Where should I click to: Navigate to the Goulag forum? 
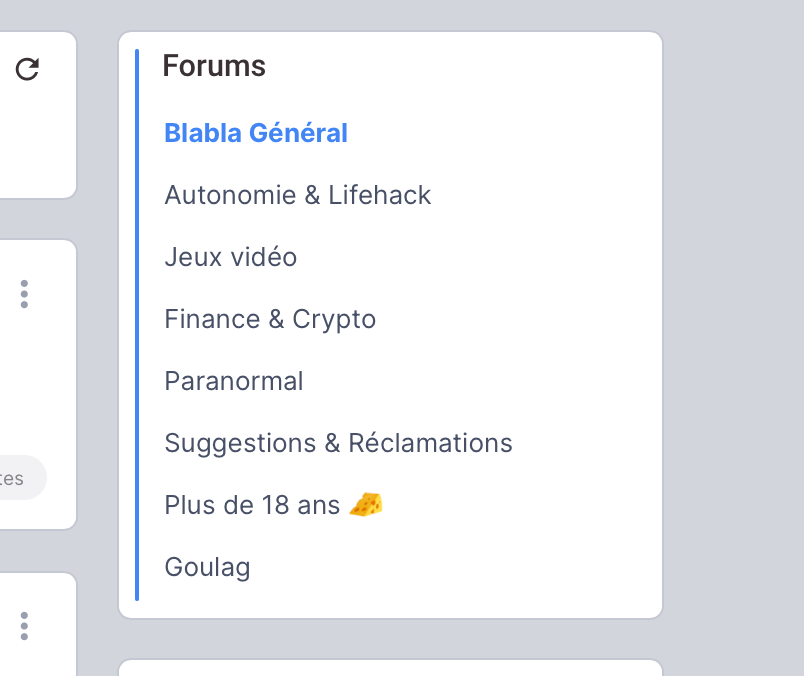[x=207, y=568]
